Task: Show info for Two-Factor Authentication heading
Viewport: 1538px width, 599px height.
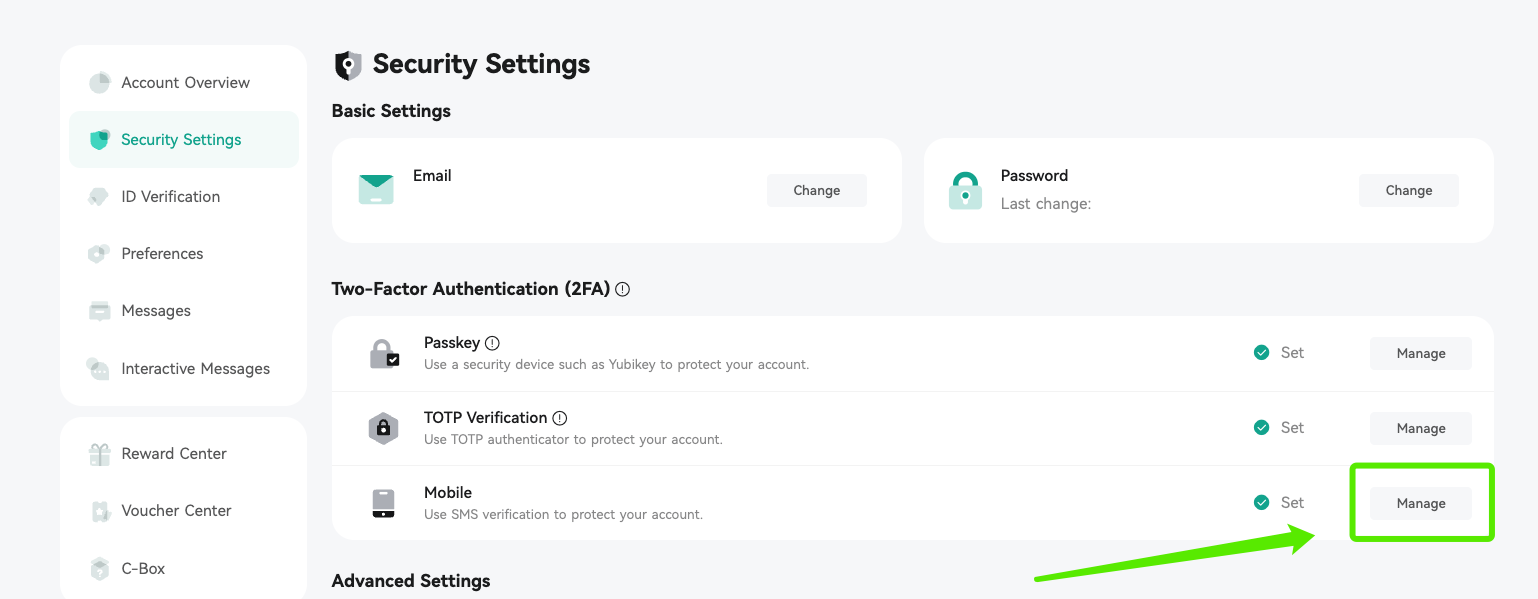Action: (x=623, y=289)
